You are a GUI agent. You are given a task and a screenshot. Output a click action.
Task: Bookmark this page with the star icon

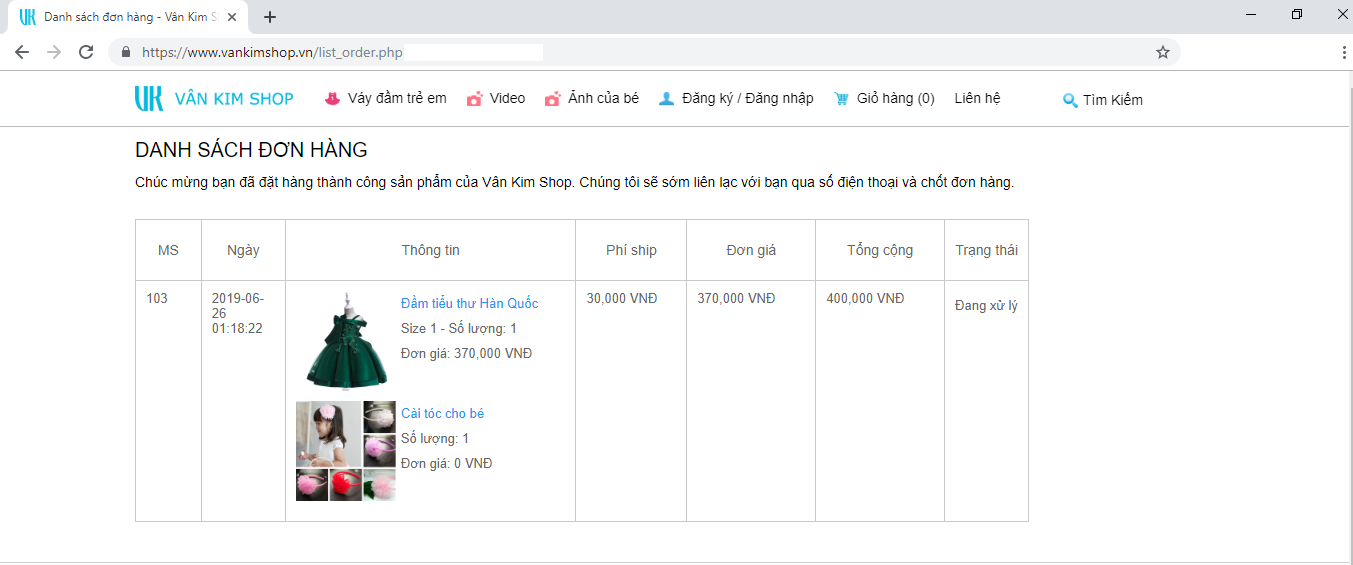click(x=1163, y=52)
